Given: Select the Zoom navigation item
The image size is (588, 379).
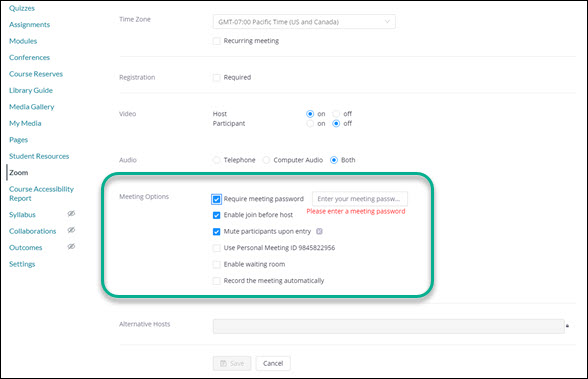Looking at the screenshot, I should pos(19,173).
